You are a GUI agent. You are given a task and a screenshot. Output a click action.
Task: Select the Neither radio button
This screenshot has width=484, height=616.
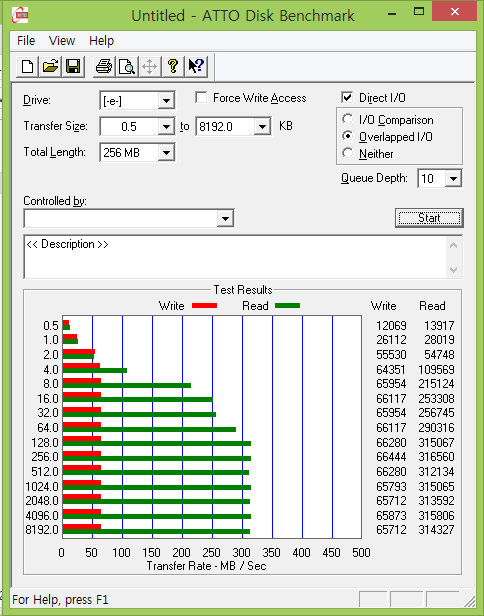tap(347, 153)
